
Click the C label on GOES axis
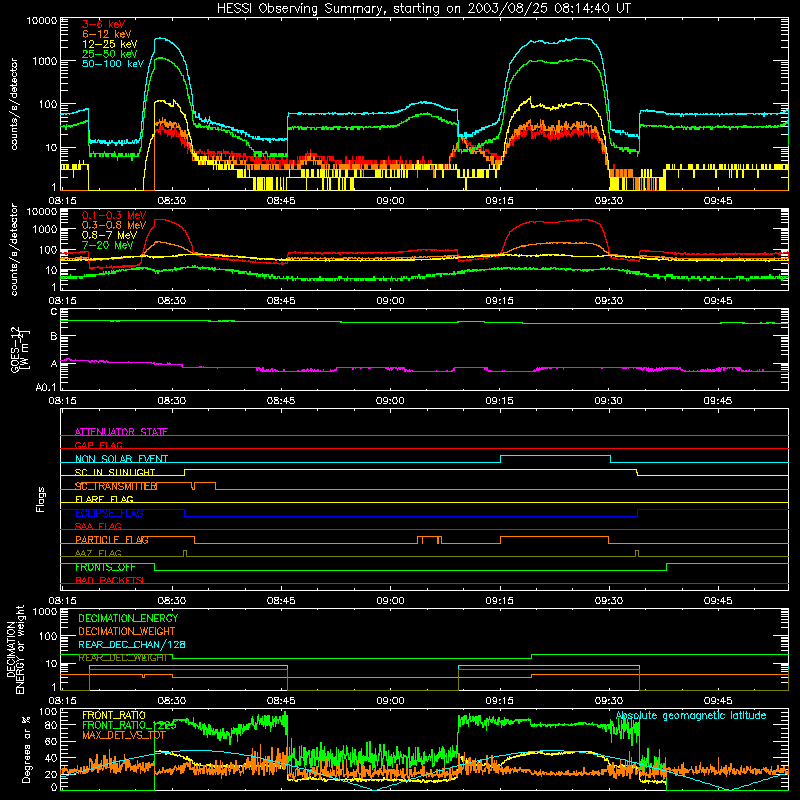coord(54,311)
